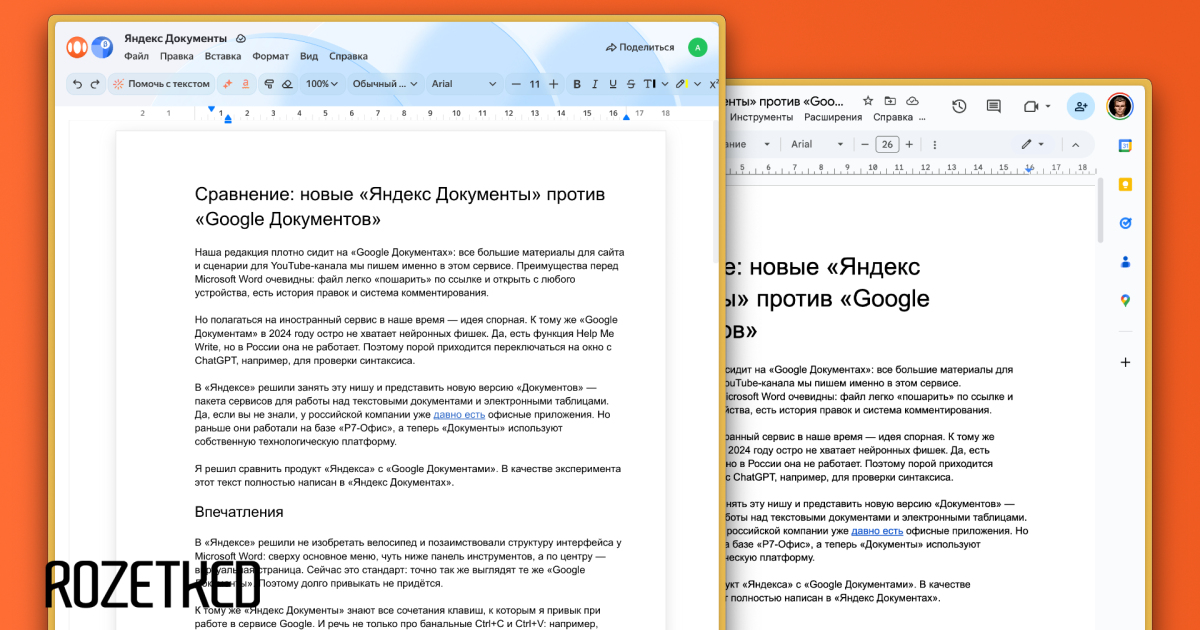Click the text color «T» icon

[x=649, y=84]
